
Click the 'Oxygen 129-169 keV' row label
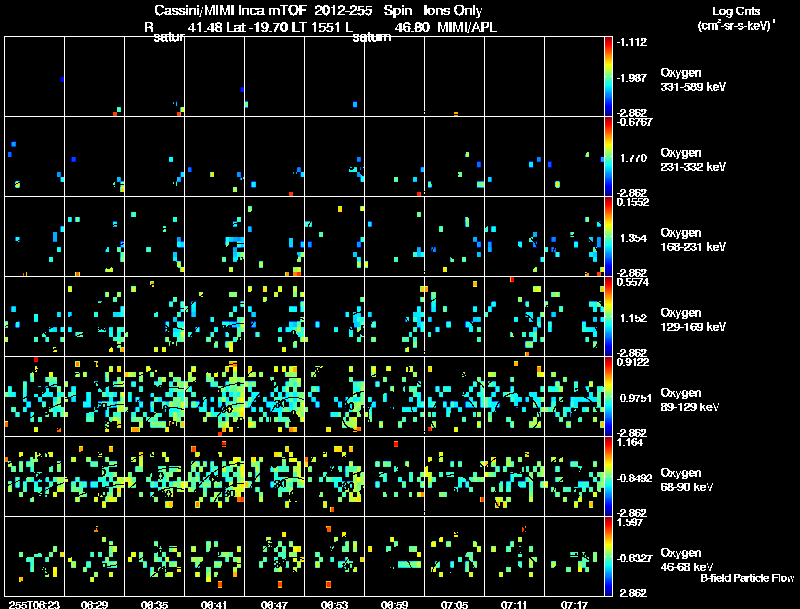[692, 320]
